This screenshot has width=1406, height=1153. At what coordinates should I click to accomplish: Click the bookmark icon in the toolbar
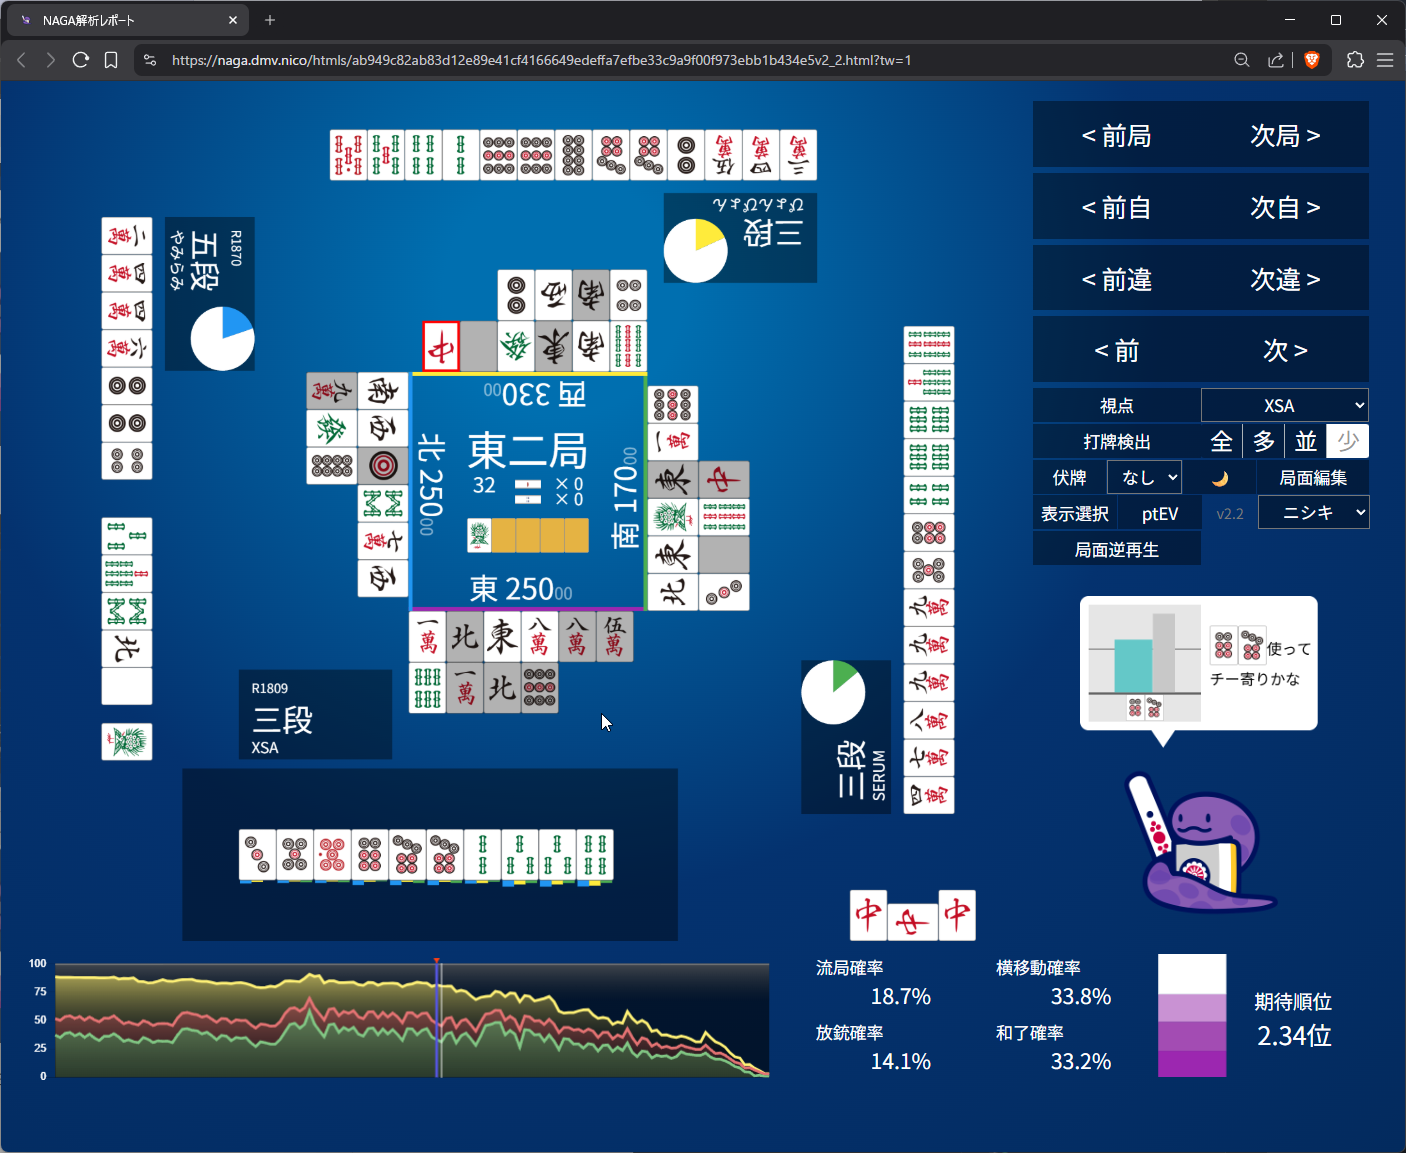(111, 60)
